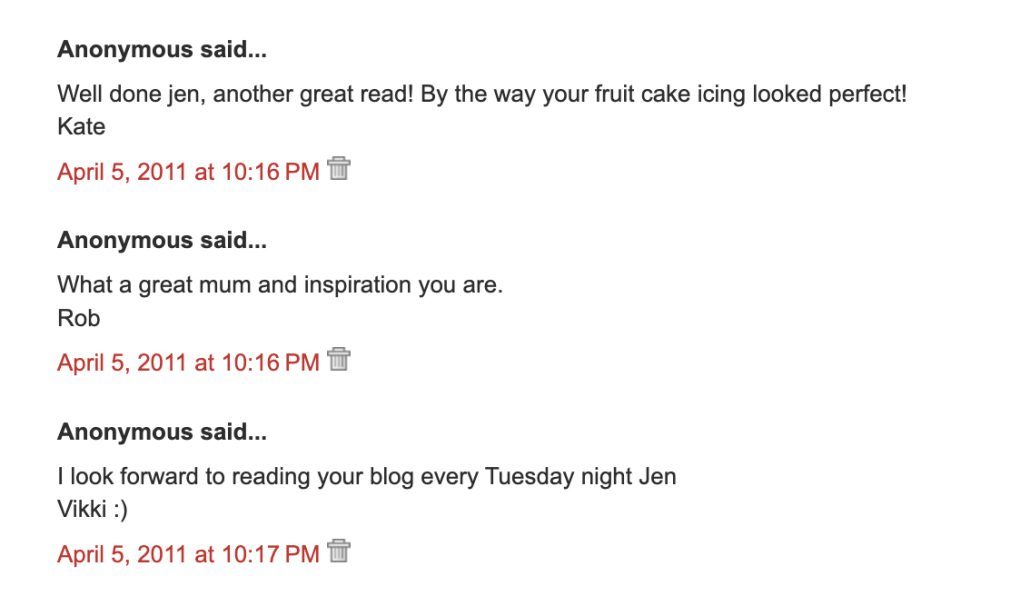Select "Anonymous said..." heading above Rob's comment
Image resolution: width=1030 pixels, height=596 pixels.
click(x=162, y=240)
